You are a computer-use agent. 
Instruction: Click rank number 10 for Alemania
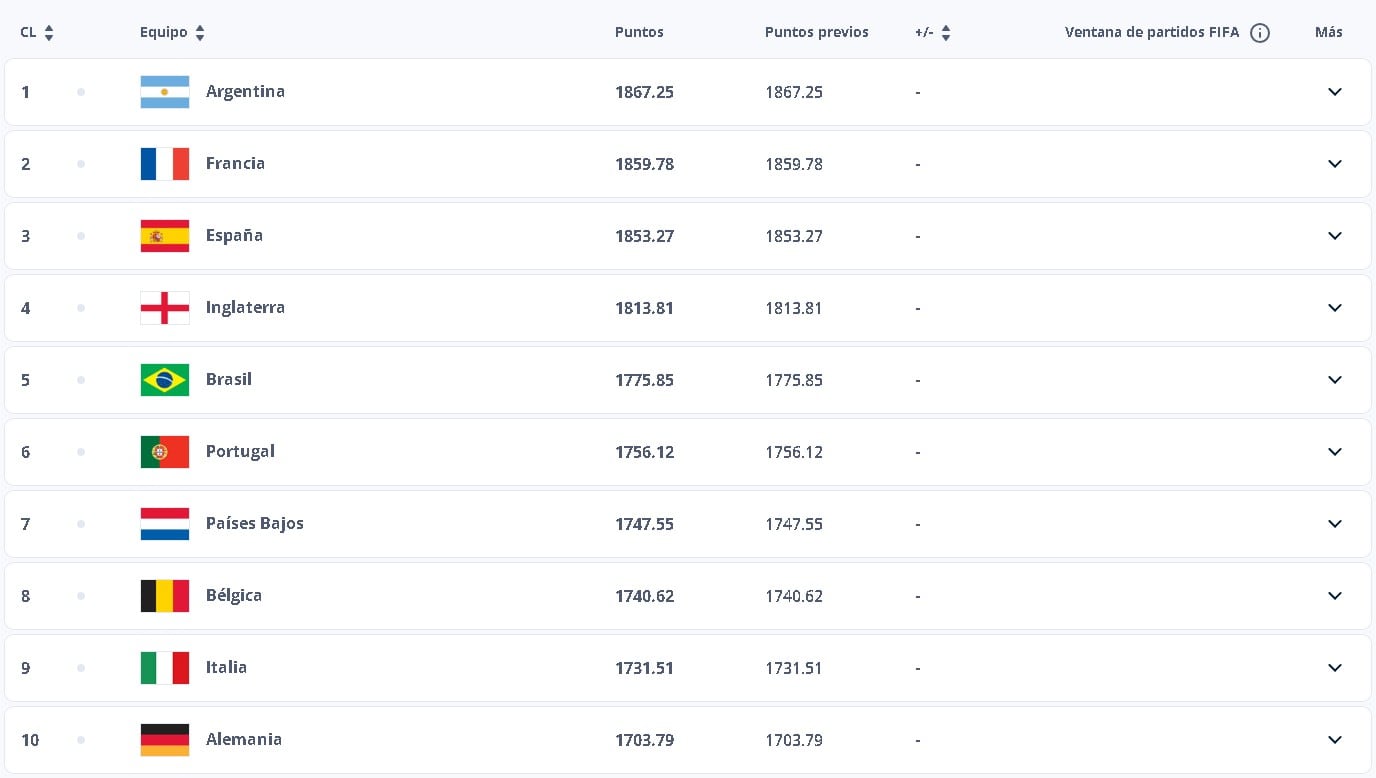30,740
